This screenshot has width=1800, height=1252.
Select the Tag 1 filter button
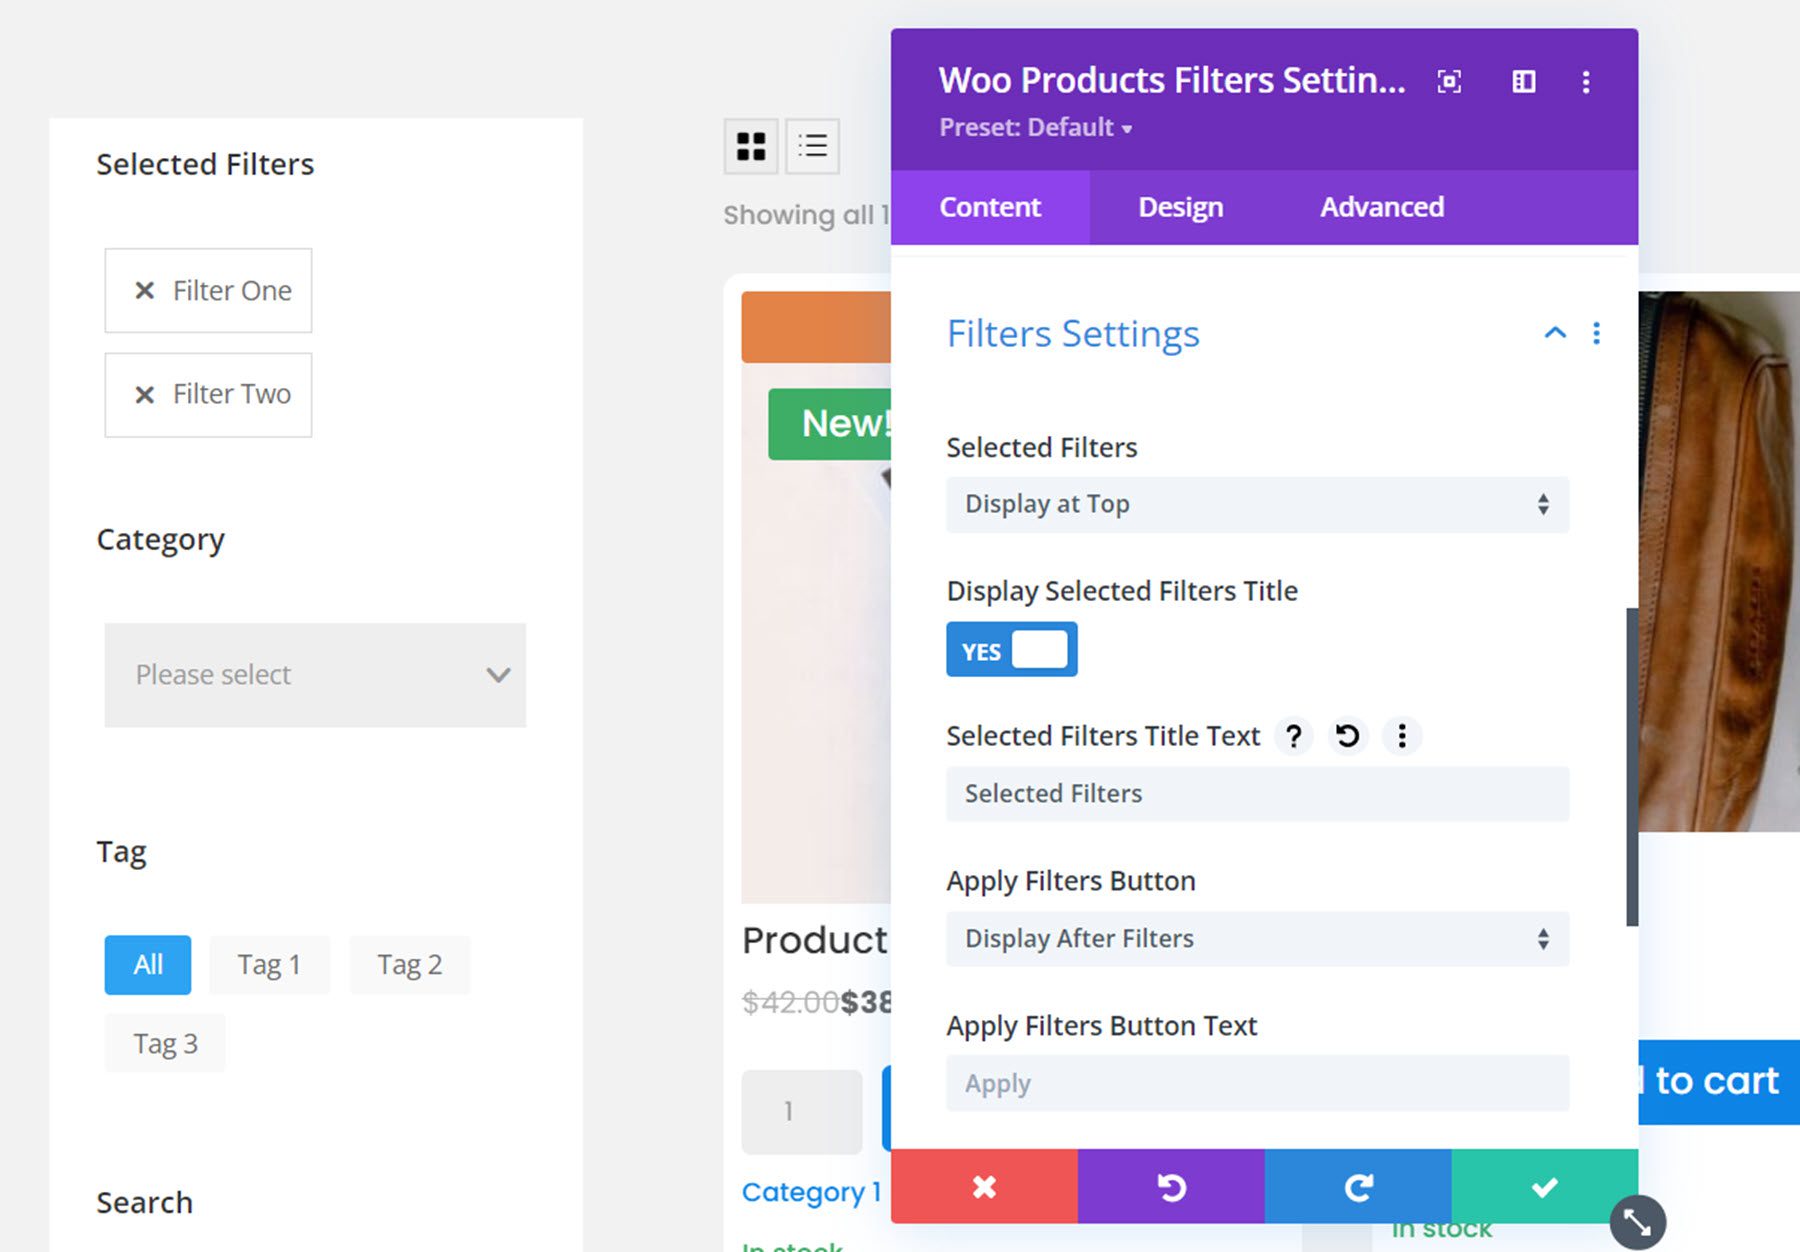click(x=268, y=964)
